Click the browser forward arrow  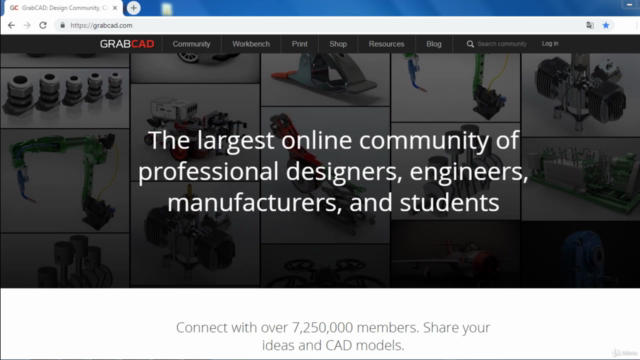click(27, 25)
